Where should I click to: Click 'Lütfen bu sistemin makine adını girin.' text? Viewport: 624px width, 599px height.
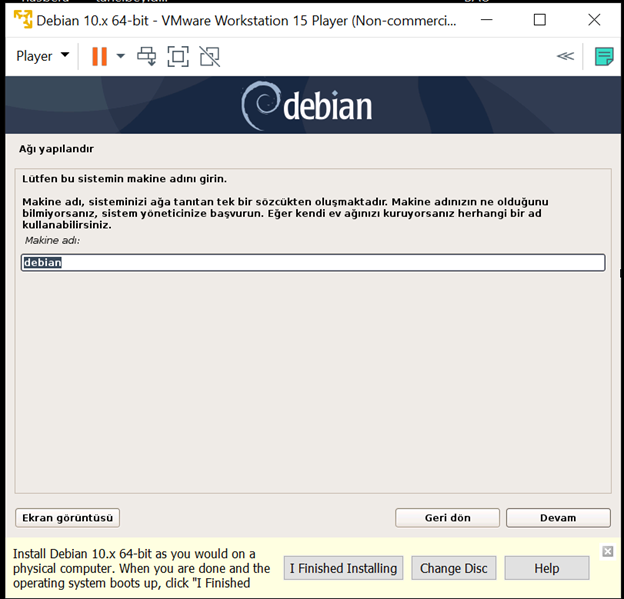tap(124, 179)
